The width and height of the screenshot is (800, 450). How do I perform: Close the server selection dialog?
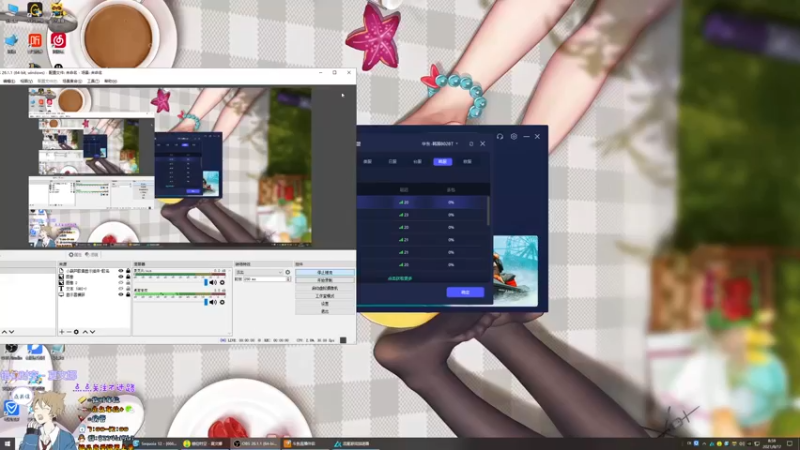483,144
